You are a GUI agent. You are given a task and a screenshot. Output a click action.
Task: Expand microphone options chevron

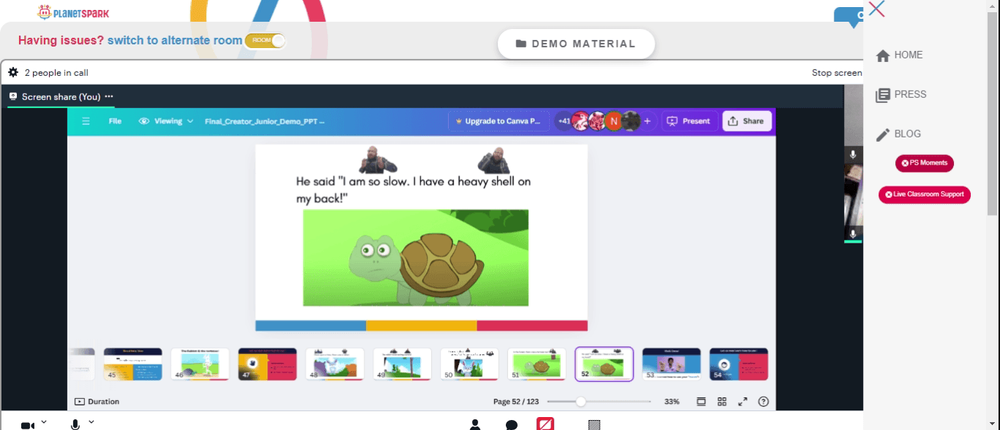(x=91, y=422)
